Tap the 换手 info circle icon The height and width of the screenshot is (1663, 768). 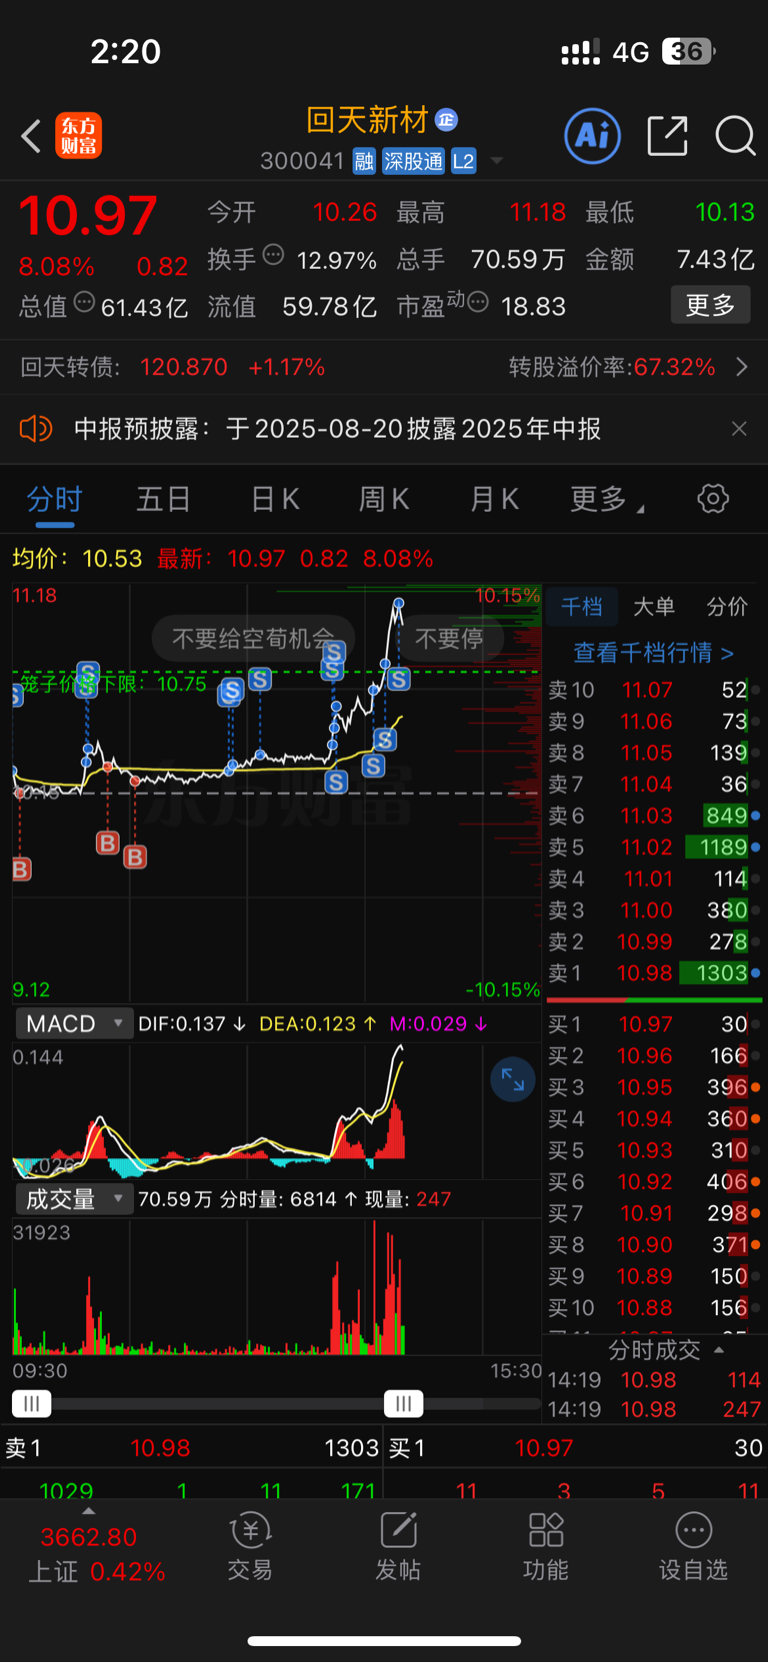click(x=273, y=256)
